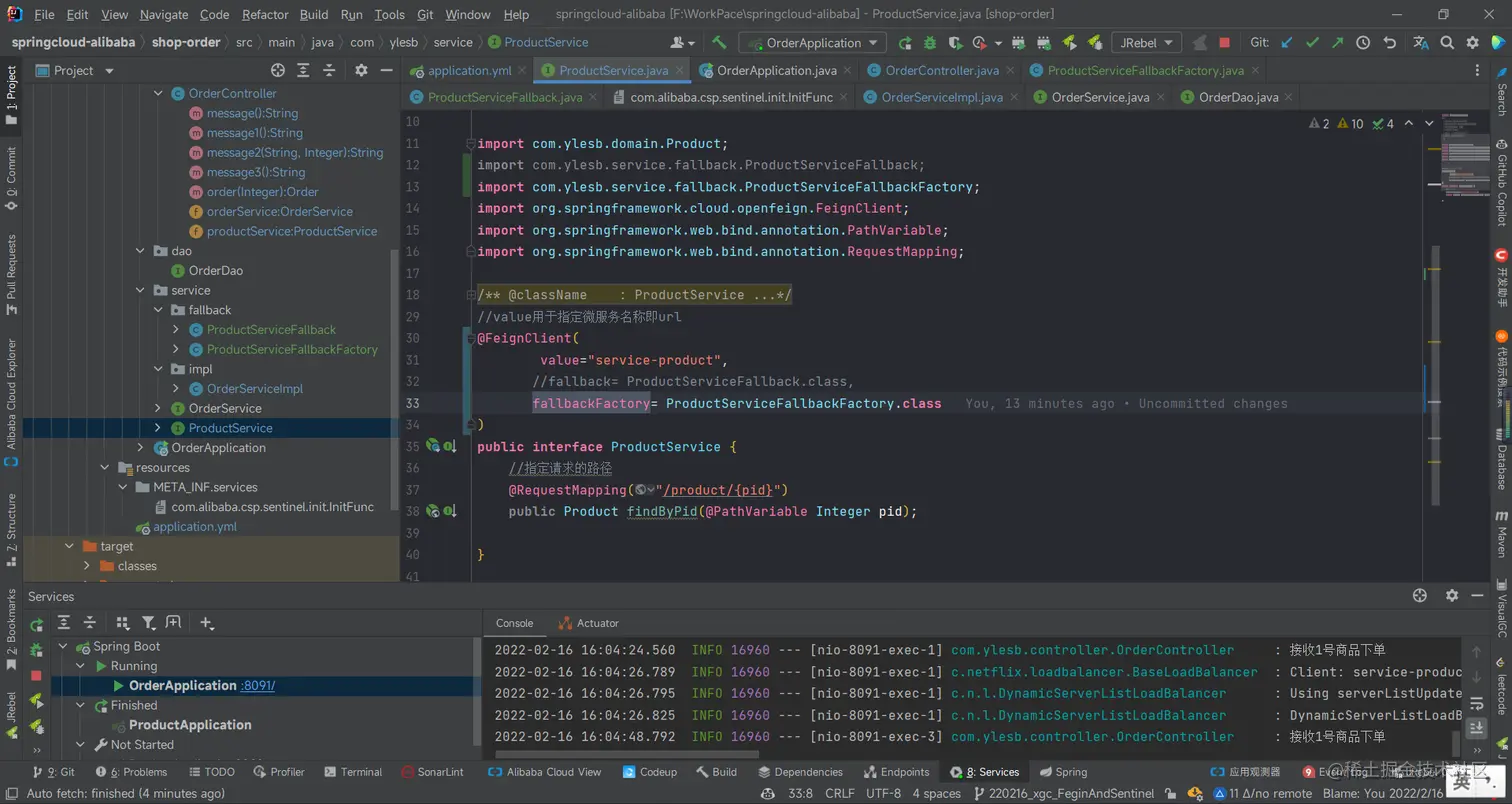The image size is (1512, 804).
Task: Open the :8091/ link next to OrderApplication
Action: coord(258,686)
